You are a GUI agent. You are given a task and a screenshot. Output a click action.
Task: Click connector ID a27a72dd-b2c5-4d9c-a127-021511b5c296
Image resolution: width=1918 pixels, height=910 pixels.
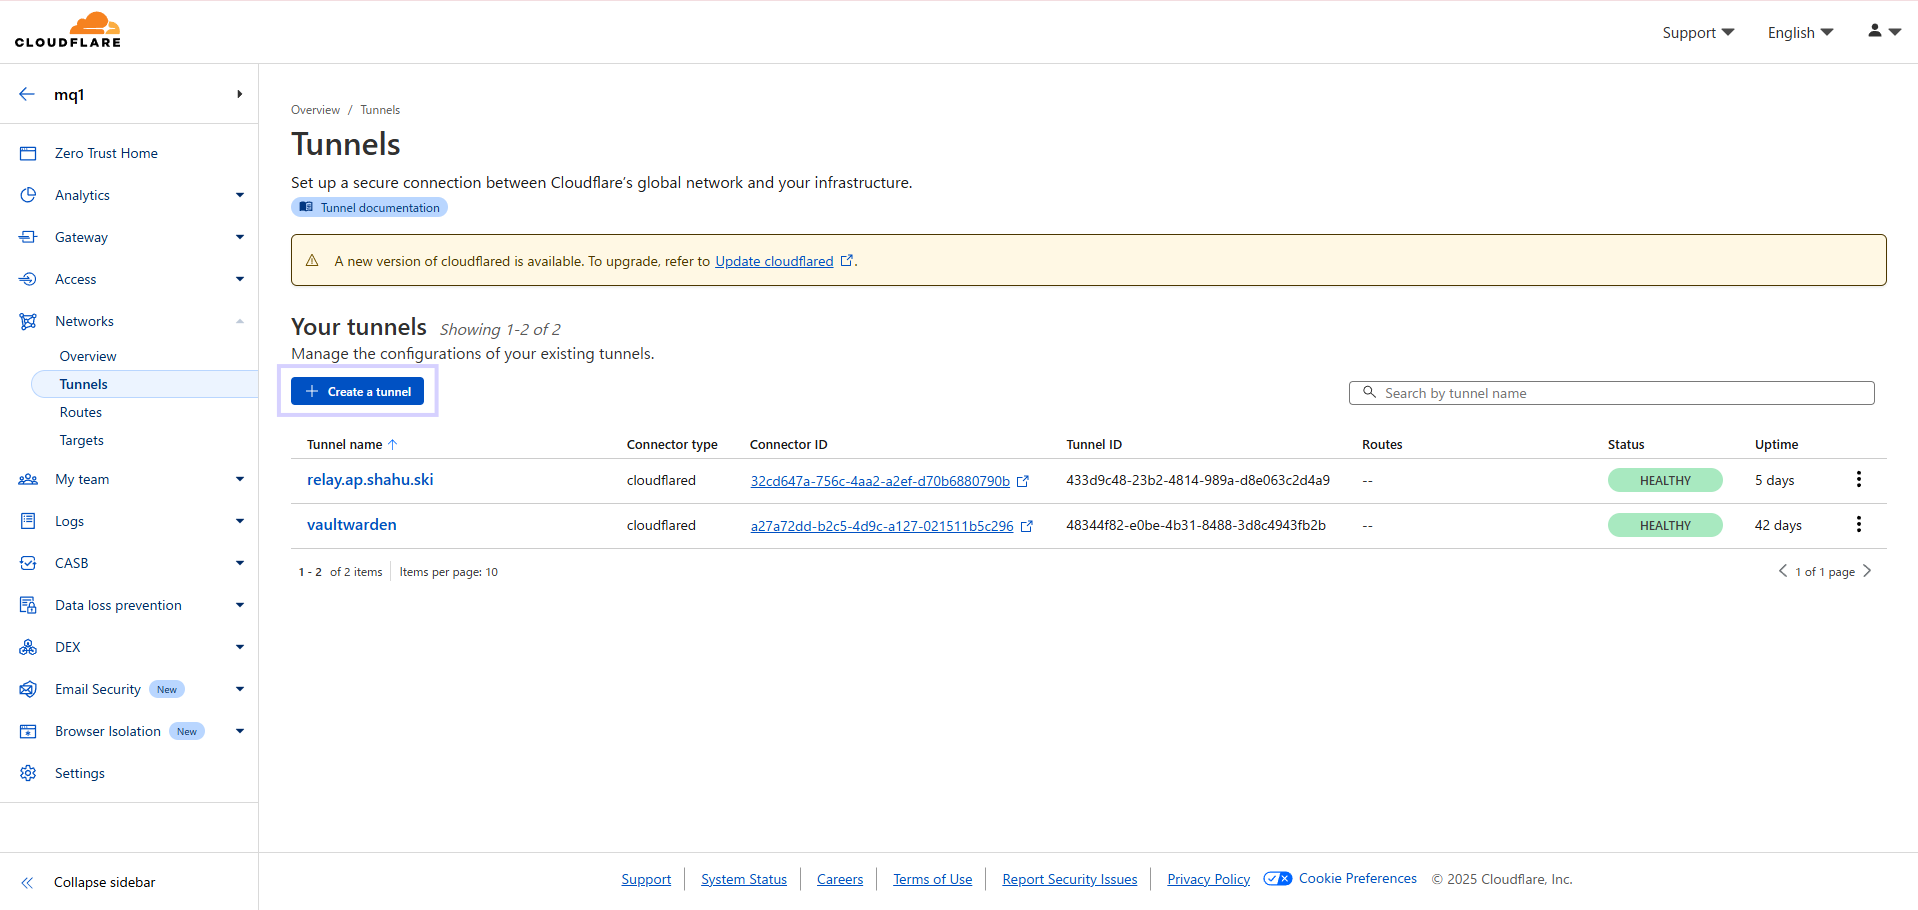(882, 526)
